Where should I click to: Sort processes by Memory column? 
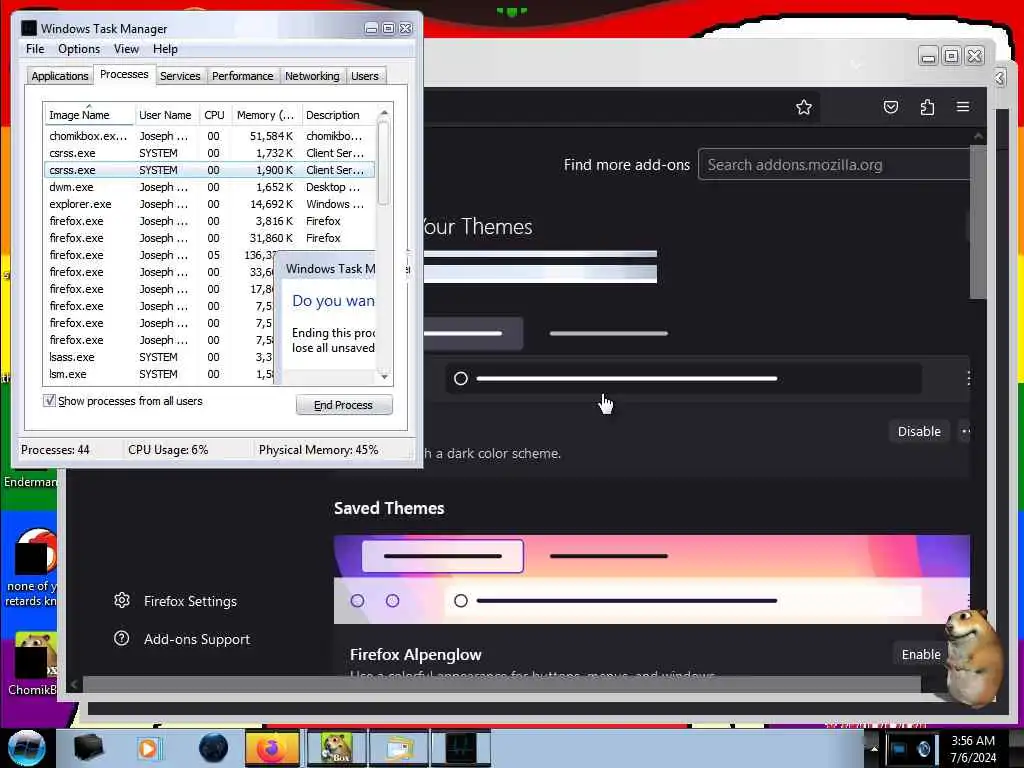pos(265,115)
